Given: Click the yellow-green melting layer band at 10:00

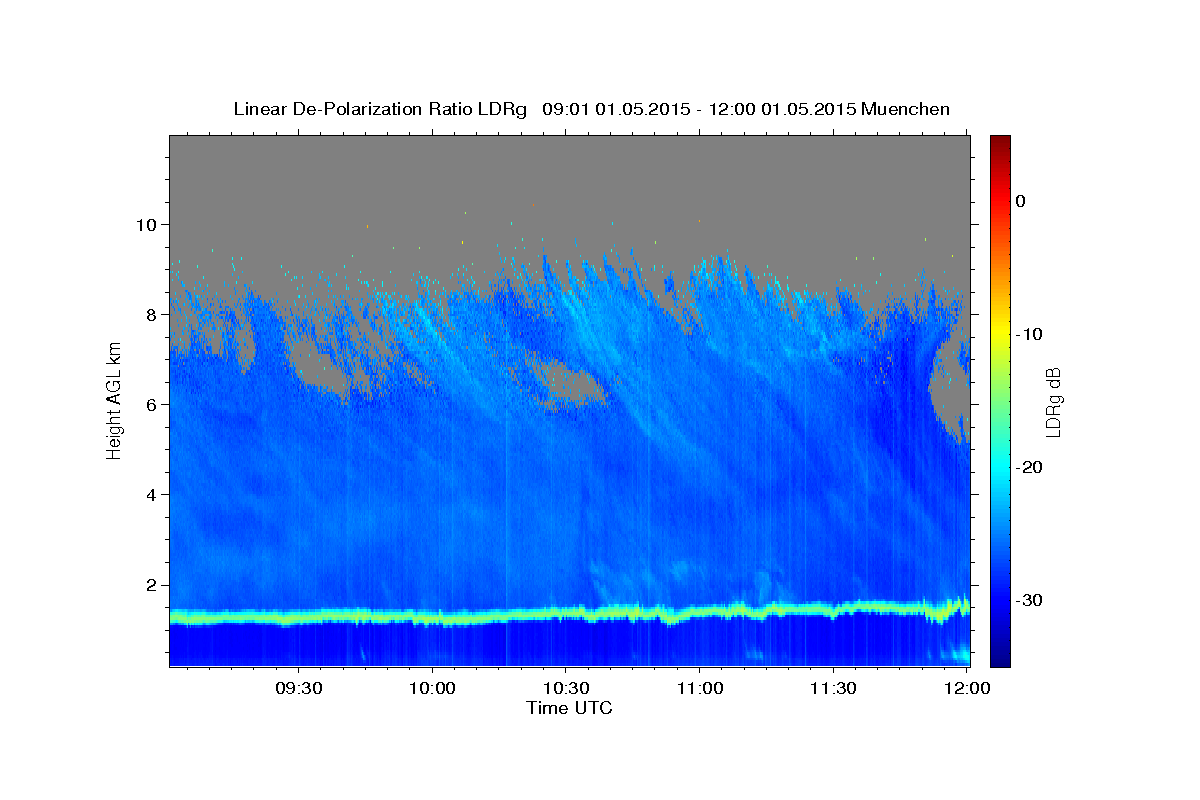Looking at the screenshot, I should tap(433, 618).
